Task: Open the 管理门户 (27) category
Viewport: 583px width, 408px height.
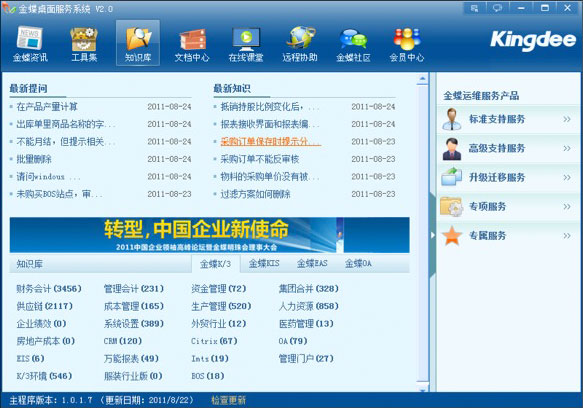Action: click(x=306, y=359)
